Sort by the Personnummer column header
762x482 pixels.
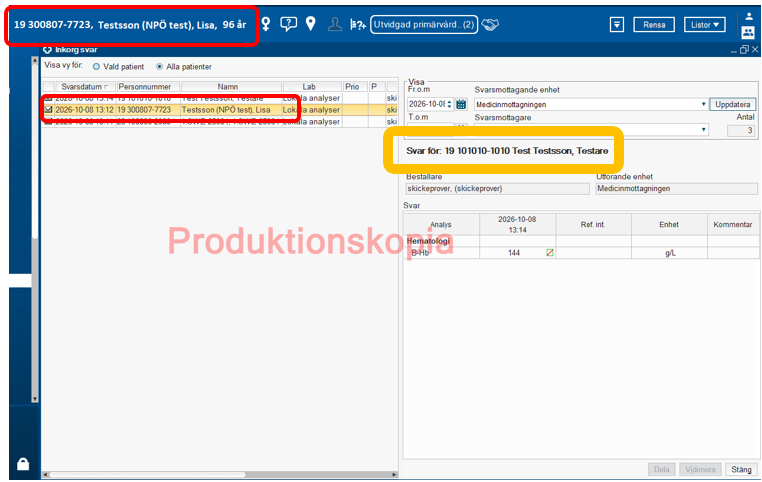[x=148, y=86]
